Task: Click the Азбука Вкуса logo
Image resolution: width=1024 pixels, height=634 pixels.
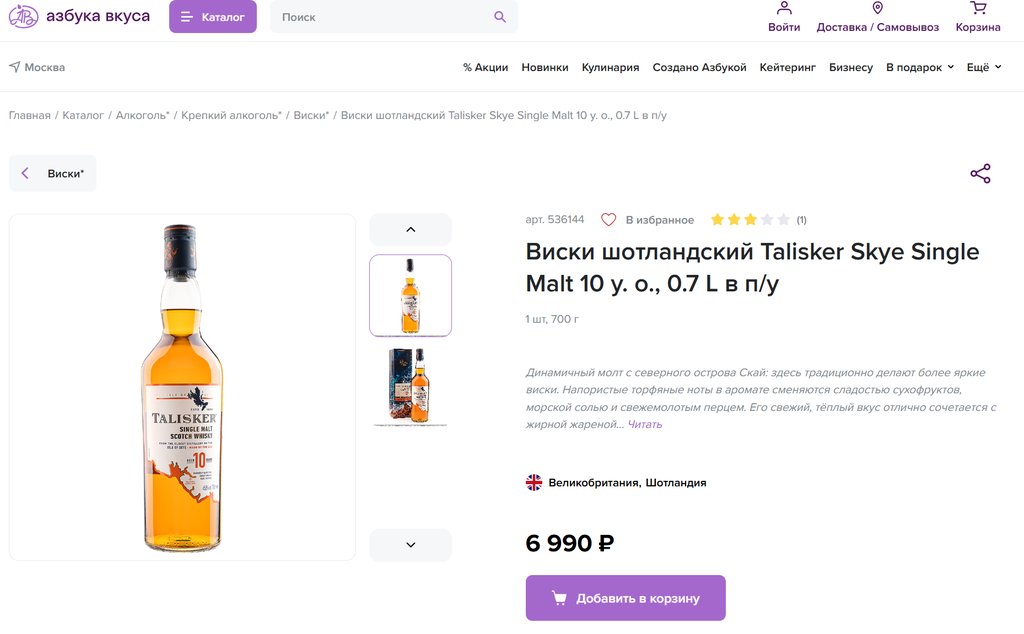Action: 79,17
